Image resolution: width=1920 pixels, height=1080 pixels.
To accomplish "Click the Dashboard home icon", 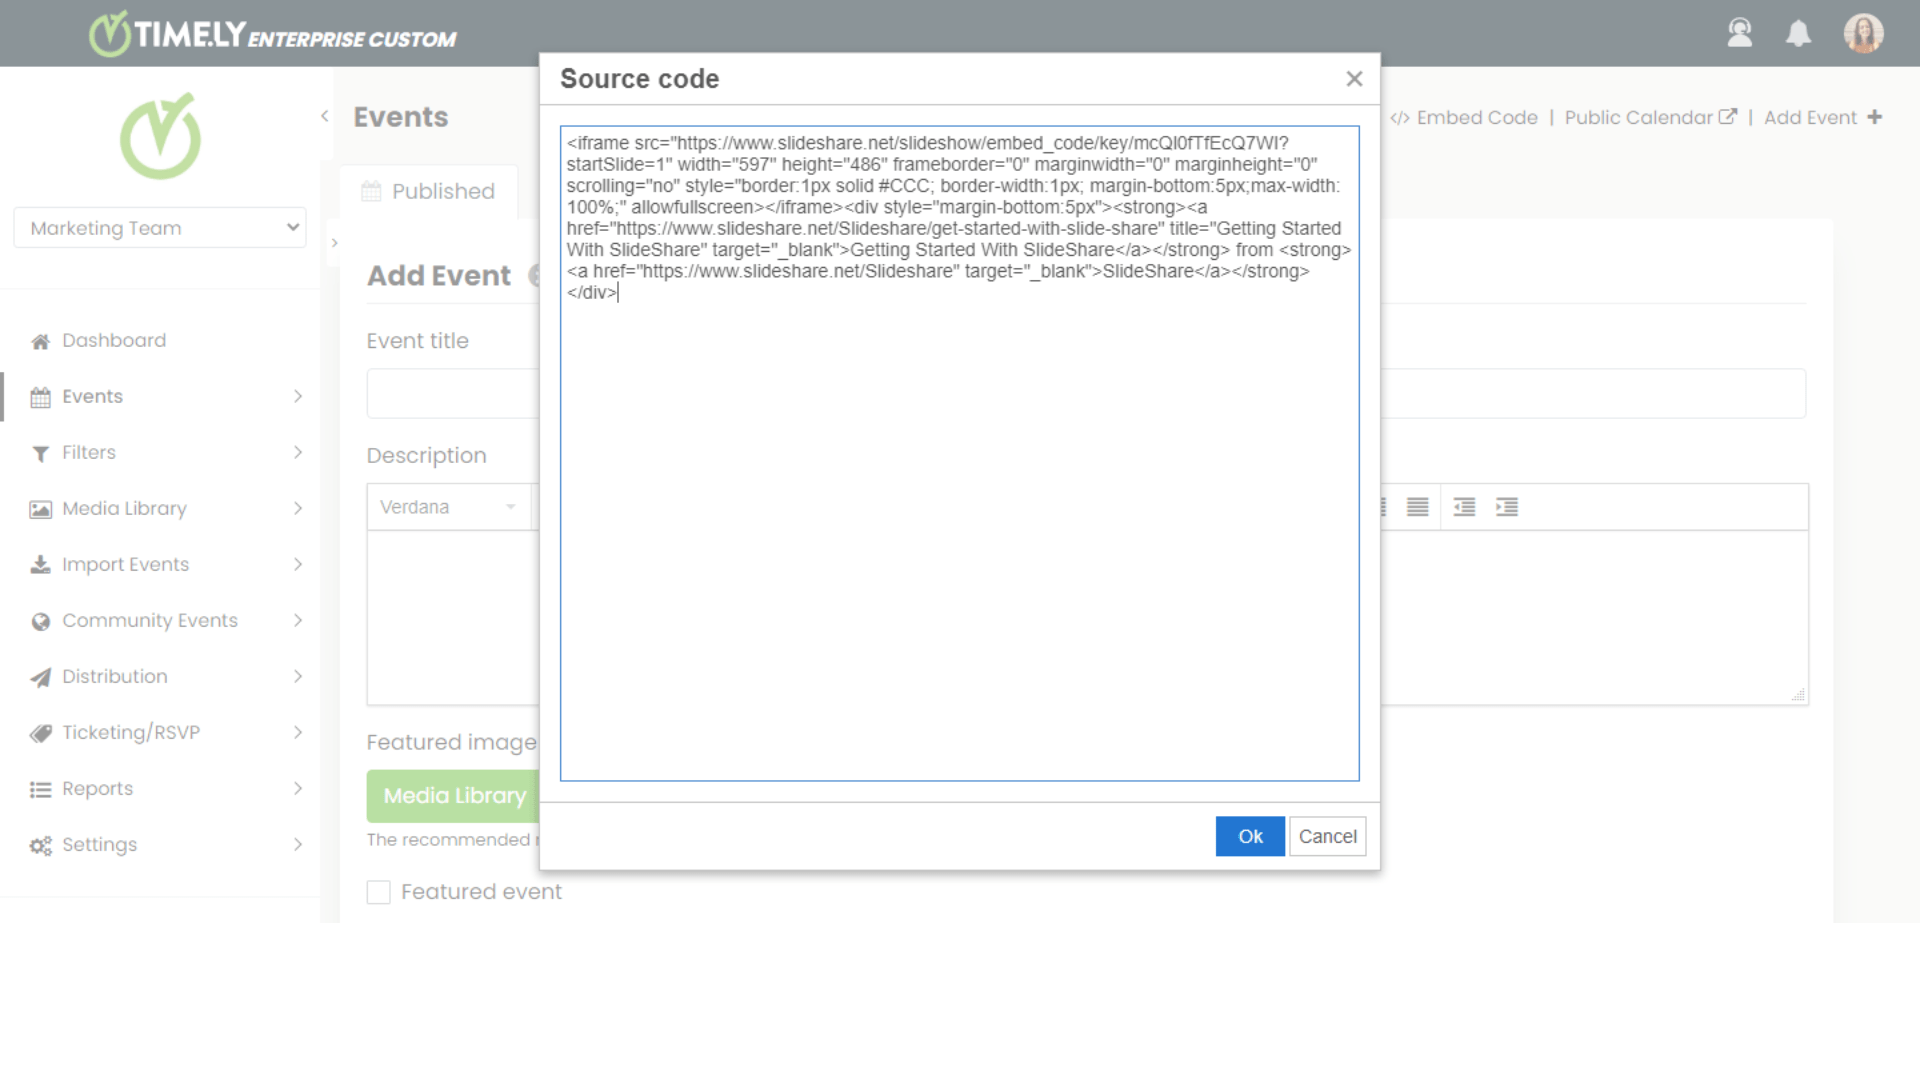I will [x=40, y=341].
